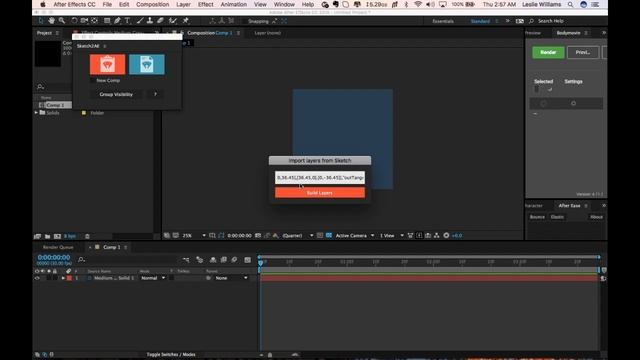Click the Wi-Fi icon in menu bar

pos(418,4)
